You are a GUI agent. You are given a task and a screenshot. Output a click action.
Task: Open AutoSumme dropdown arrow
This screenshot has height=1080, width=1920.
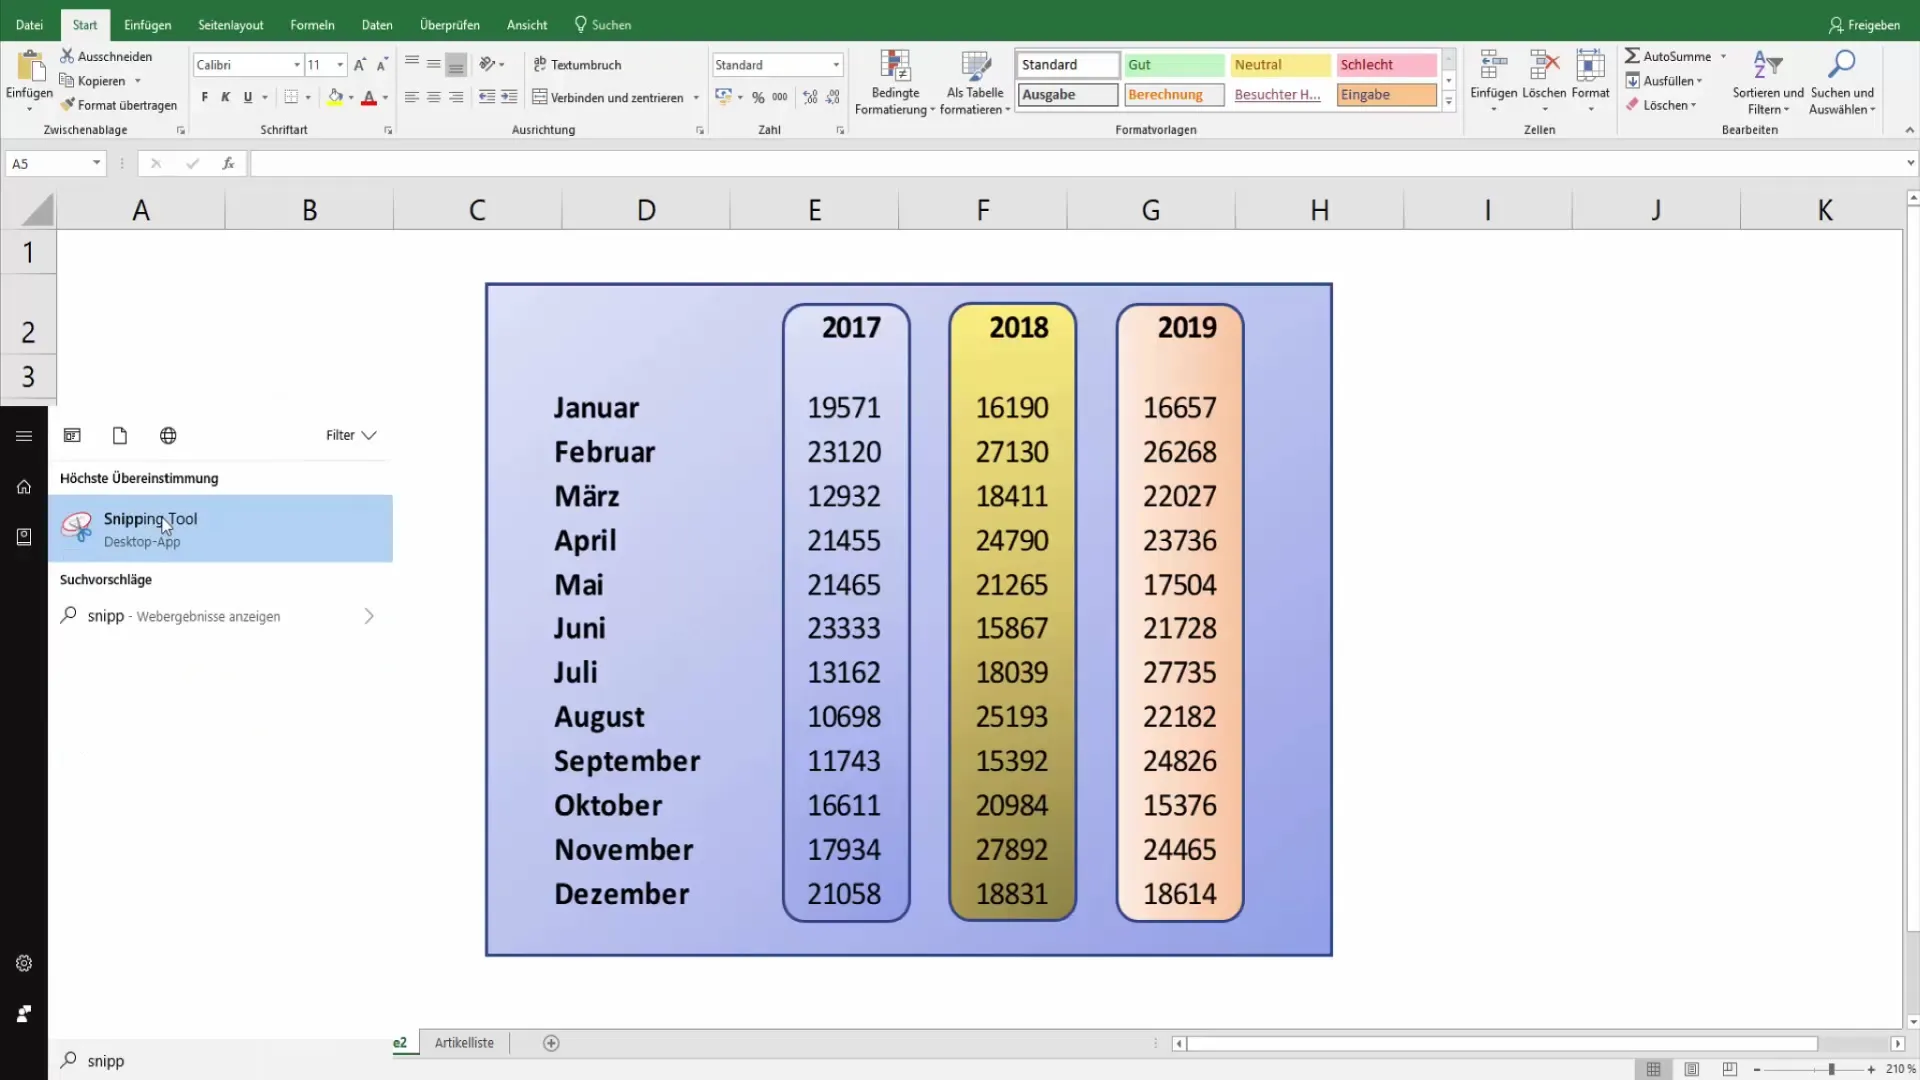click(x=1723, y=56)
